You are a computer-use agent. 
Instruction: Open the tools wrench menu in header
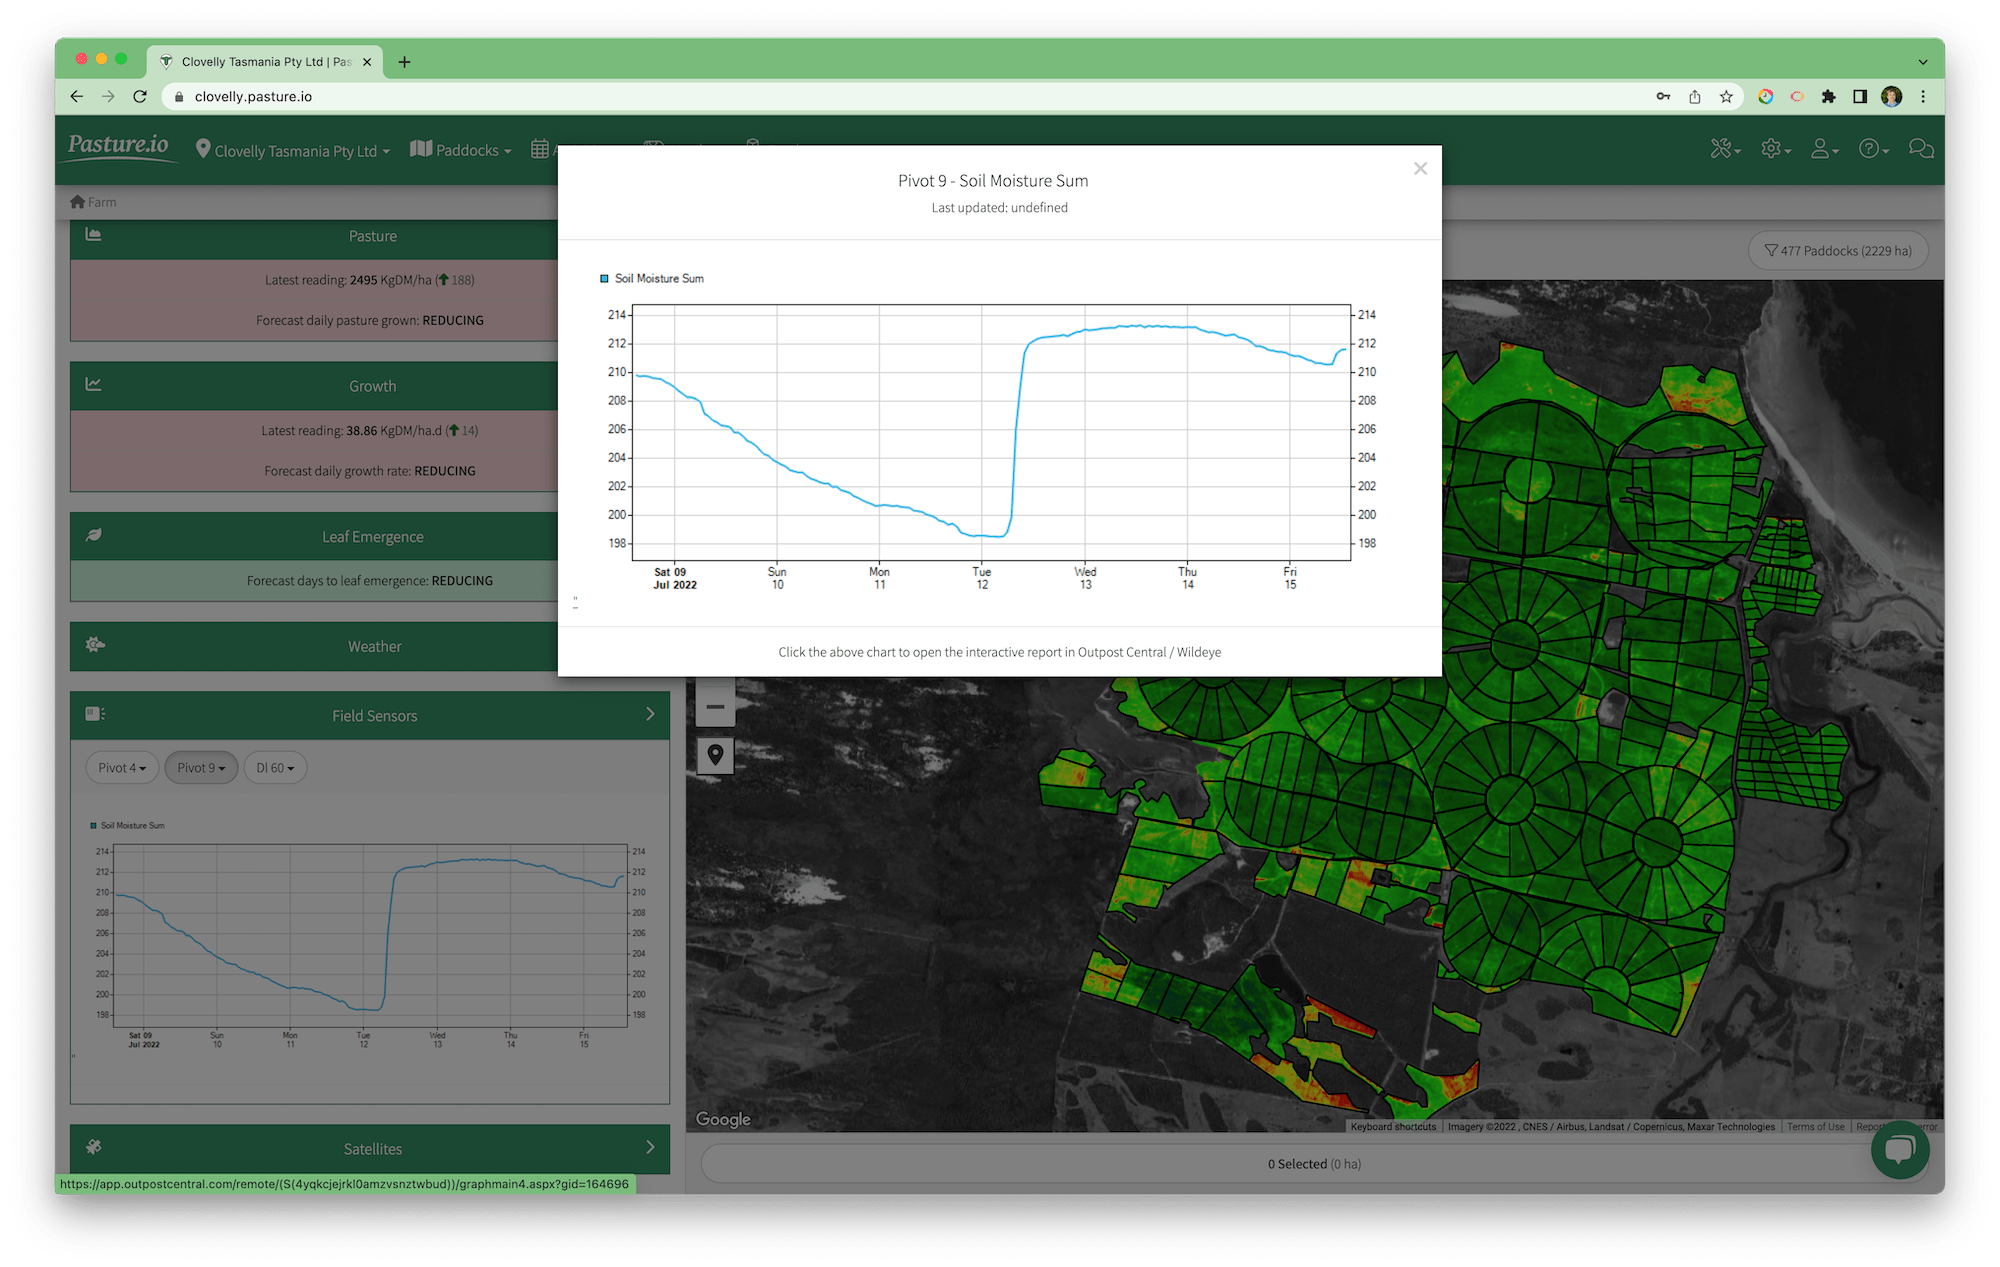point(1725,149)
